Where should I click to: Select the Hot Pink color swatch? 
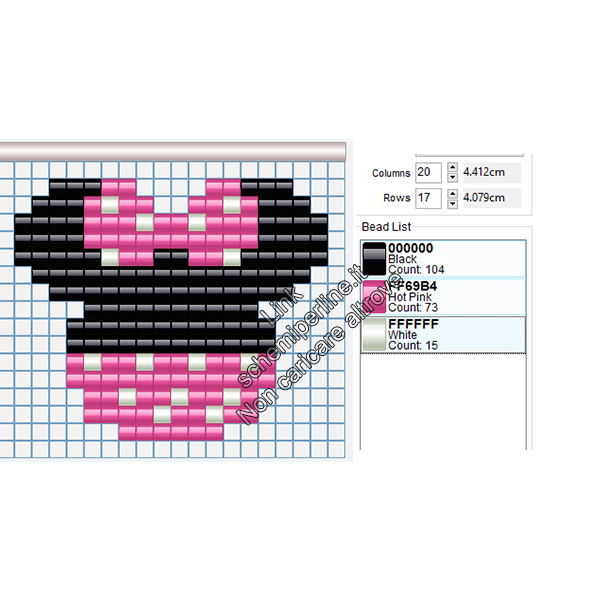pyautogui.click(x=374, y=297)
